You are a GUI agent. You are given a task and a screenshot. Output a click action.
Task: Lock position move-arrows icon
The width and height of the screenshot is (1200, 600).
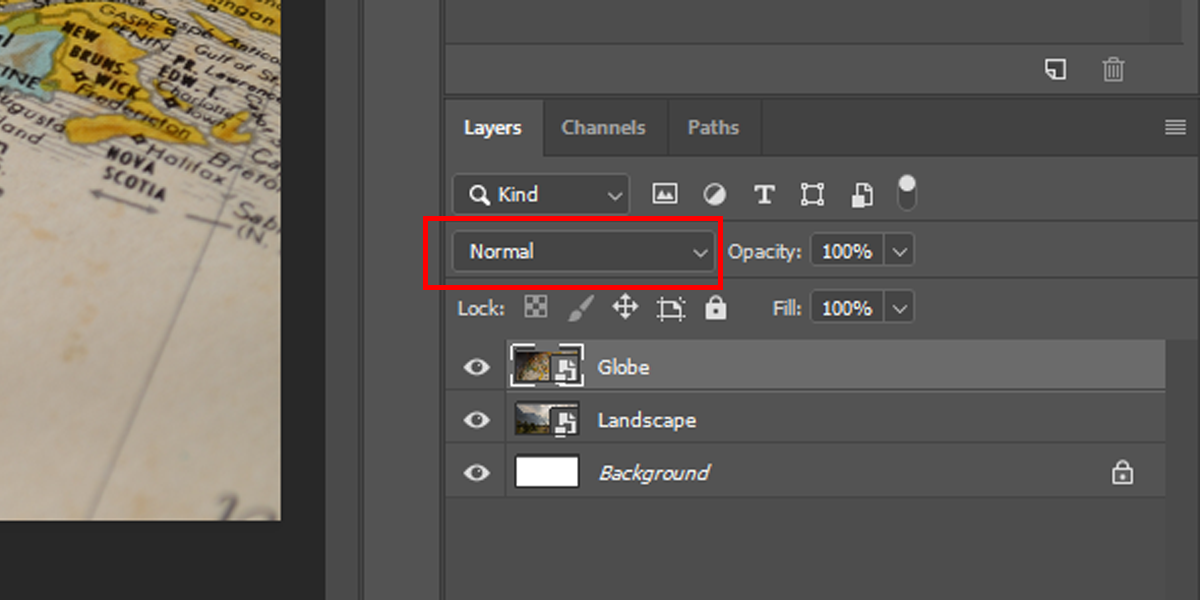pyautogui.click(x=625, y=307)
